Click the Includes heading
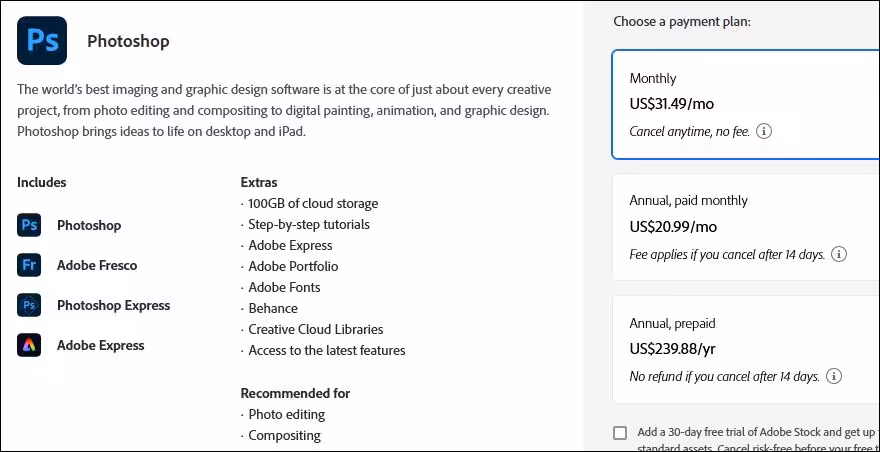 42,182
